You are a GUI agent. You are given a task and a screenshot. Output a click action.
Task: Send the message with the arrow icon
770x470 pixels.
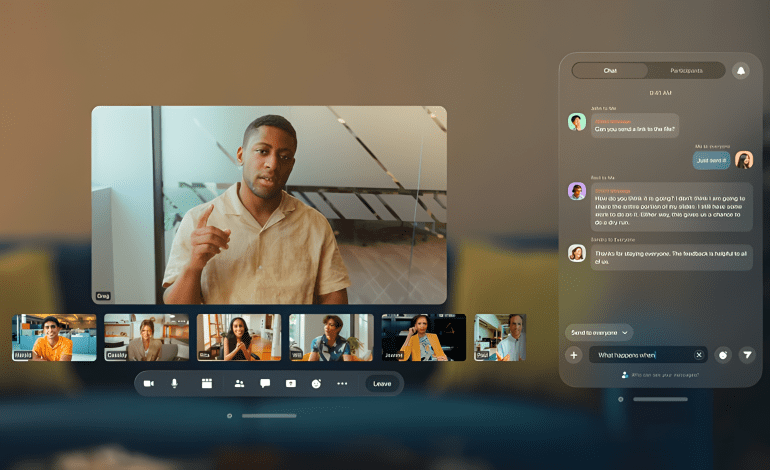click(x=746, y=355)
